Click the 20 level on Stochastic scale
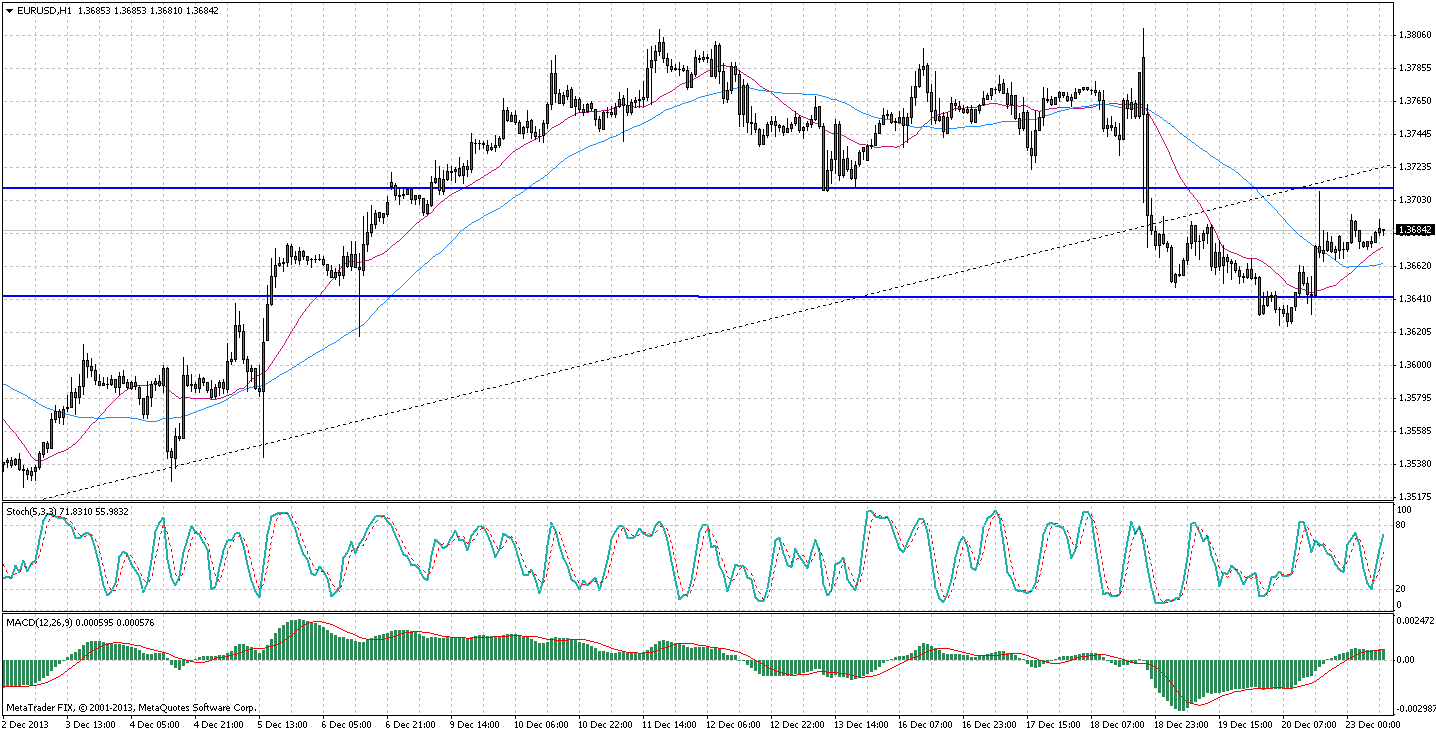This screenshot has width=1436, height=733. [1401, 589]
